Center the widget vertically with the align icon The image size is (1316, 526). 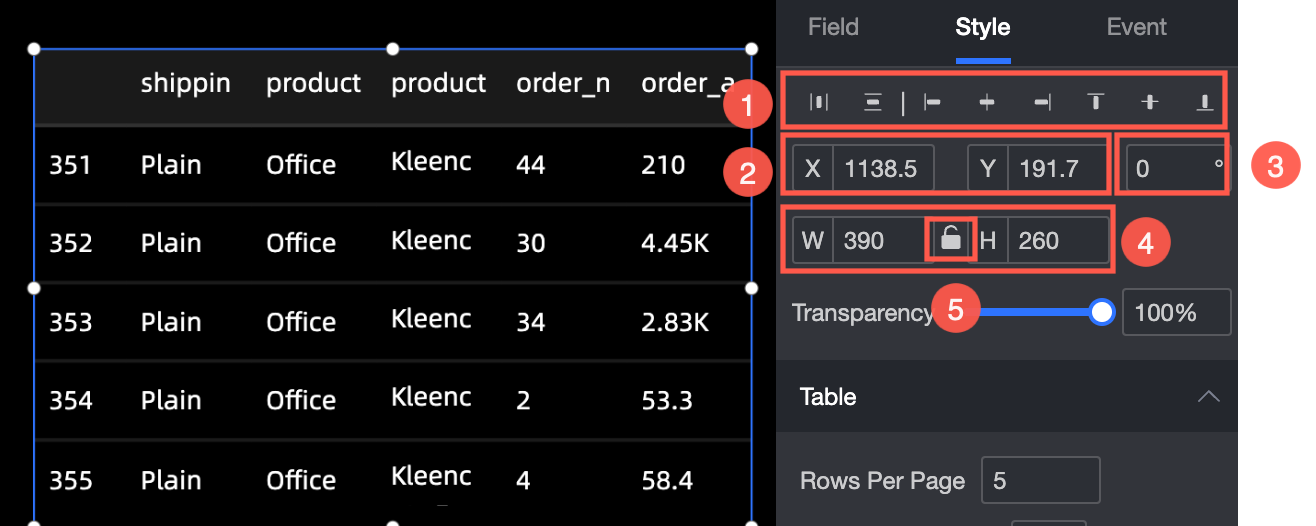(x=1151, y=101)
